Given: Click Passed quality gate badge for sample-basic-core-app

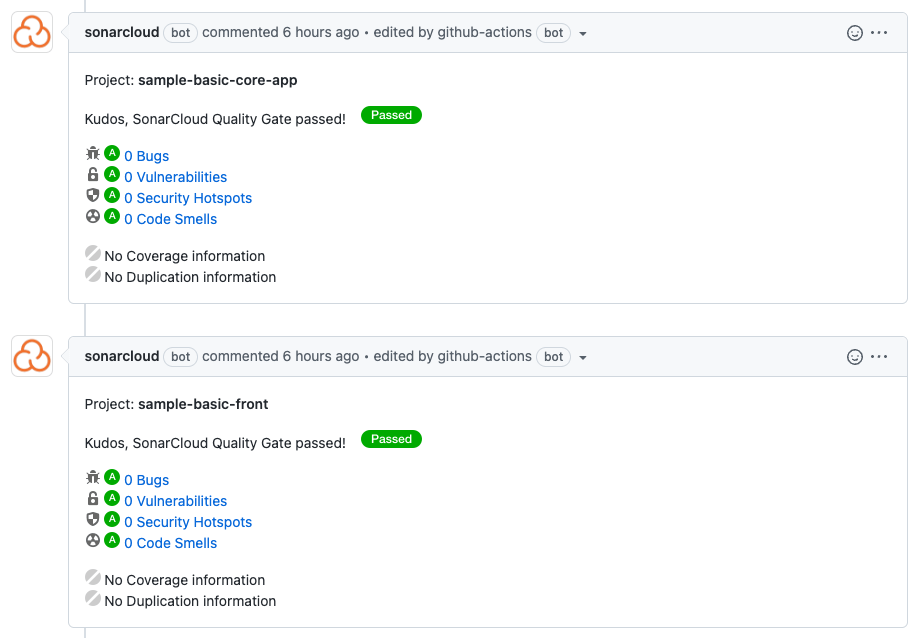Looking at the screenshot, I should tap(391, 115).
